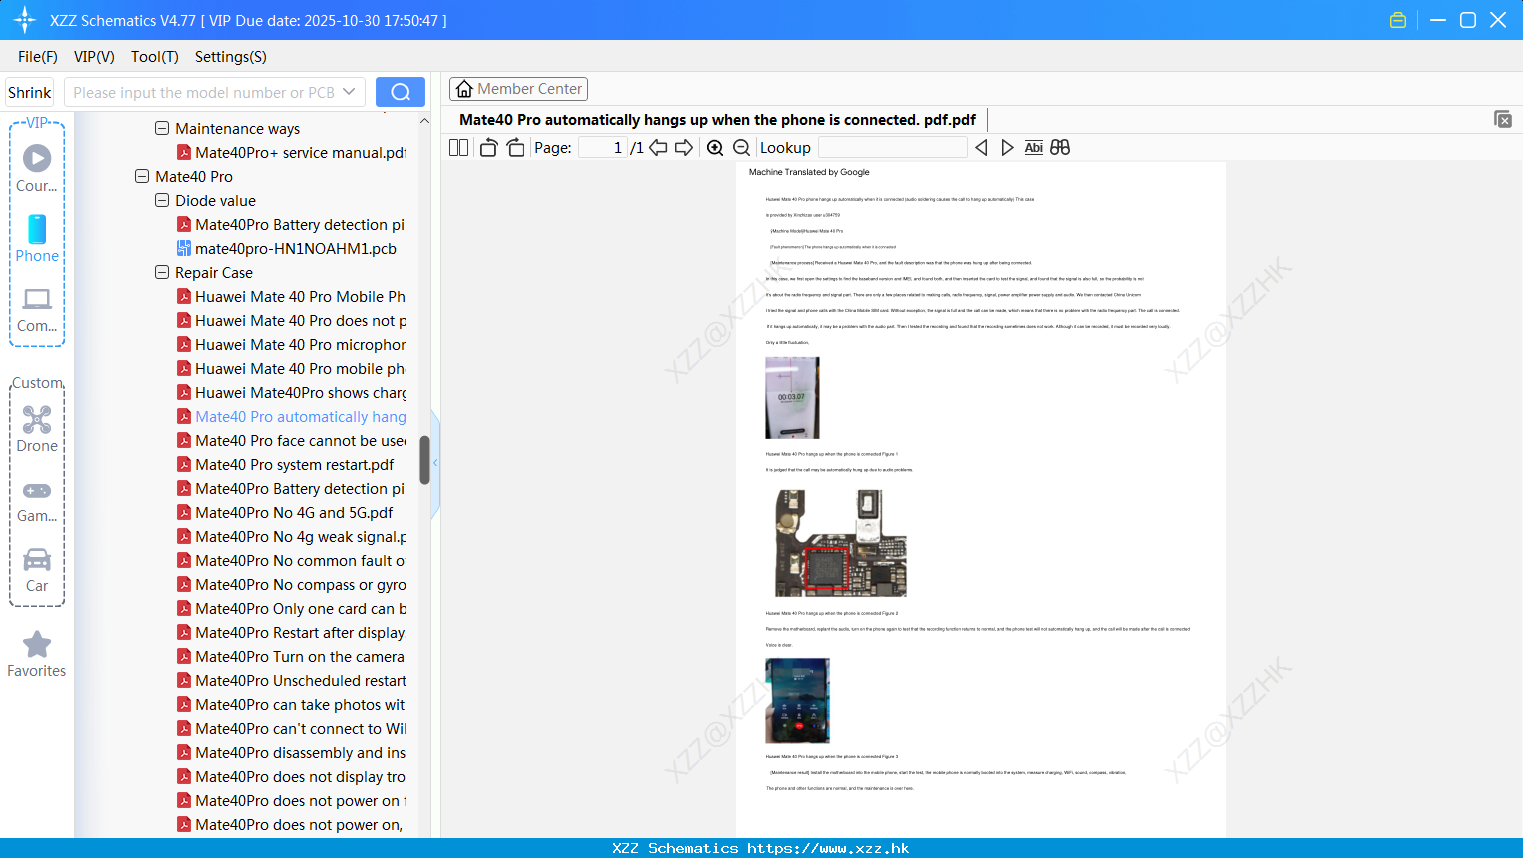This screenshot has width=1523, height=858.
Task: Click the phone call screen thumbnail
Action: (792, 398)
